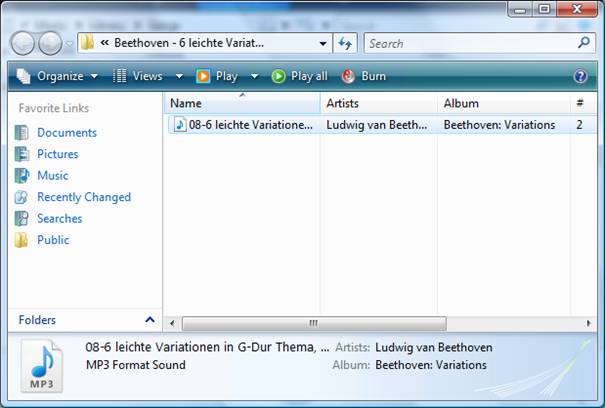
Task: Expand the Organize menu
Action: tap(59, 76)
